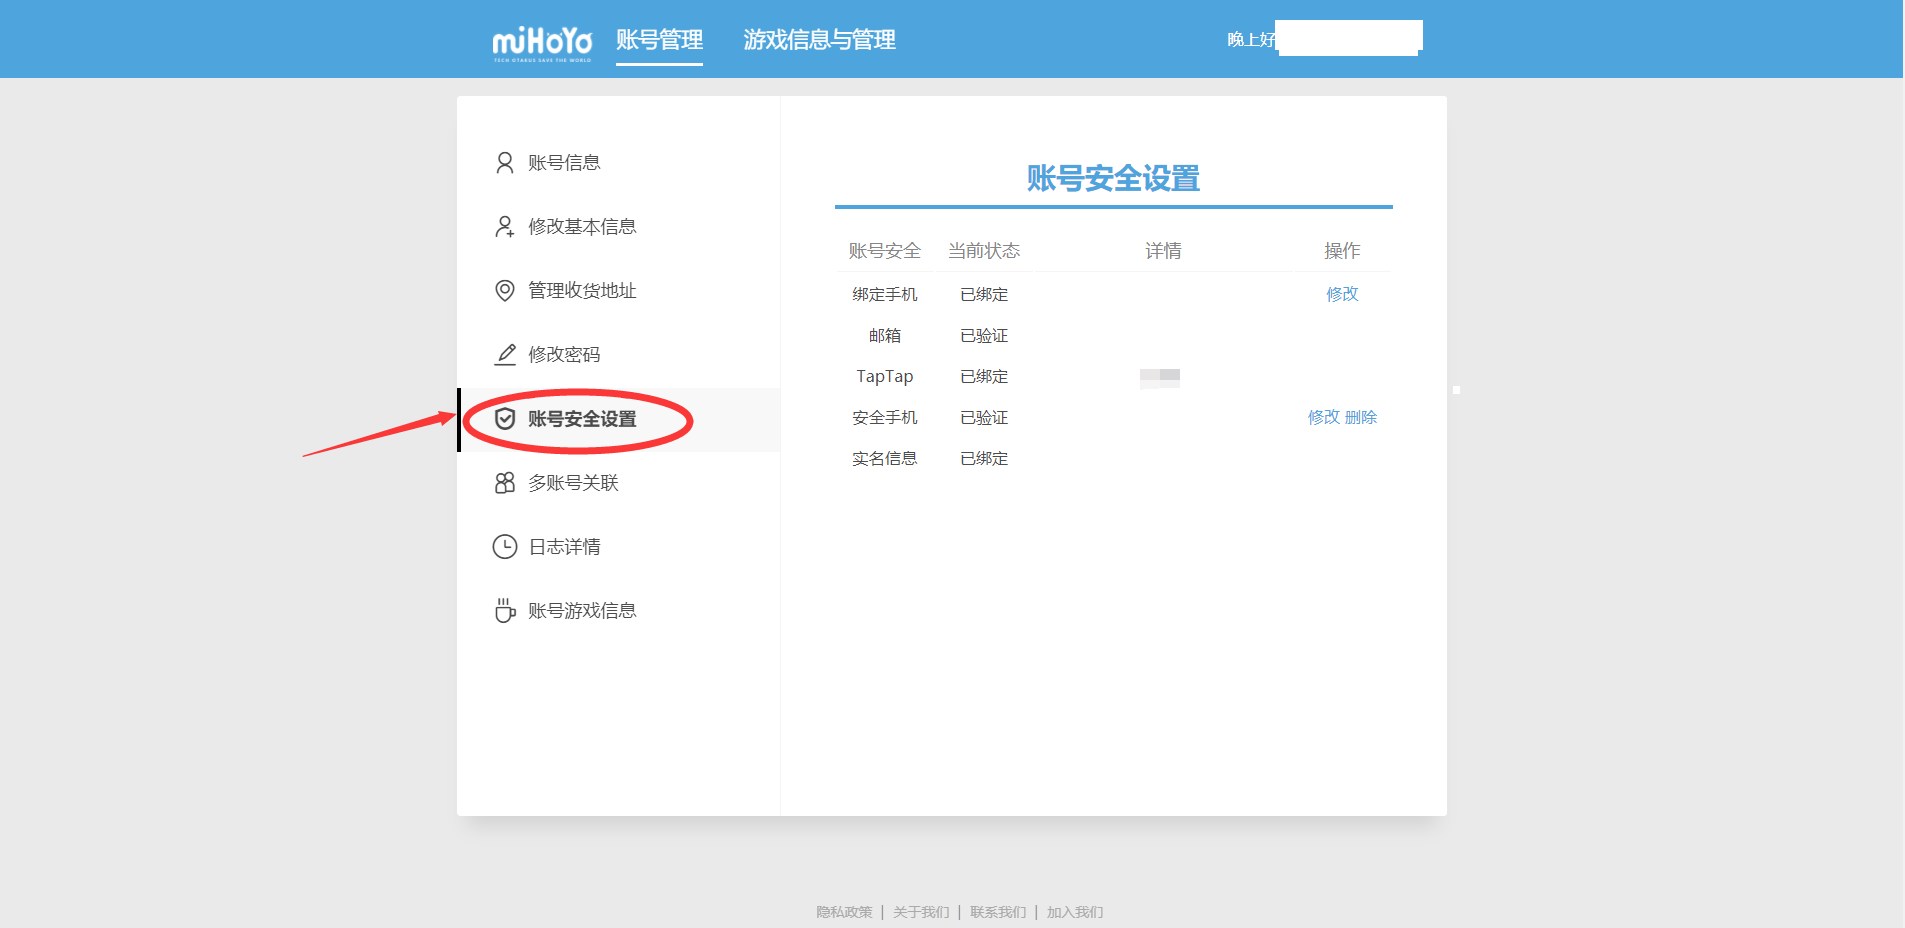
Task: Open the 联系我们 footer link
Action: pos(997,912)
